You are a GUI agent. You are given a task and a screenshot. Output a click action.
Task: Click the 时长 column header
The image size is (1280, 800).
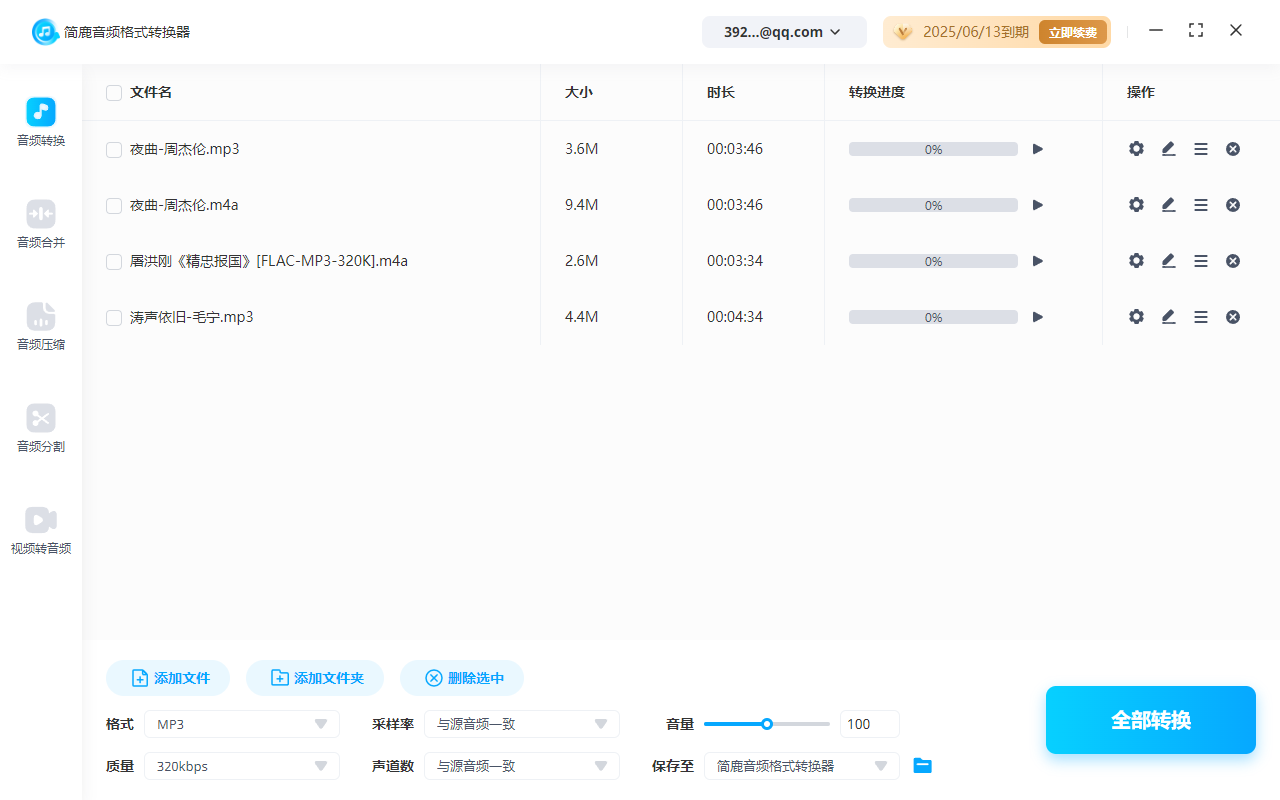coord(721,92)
